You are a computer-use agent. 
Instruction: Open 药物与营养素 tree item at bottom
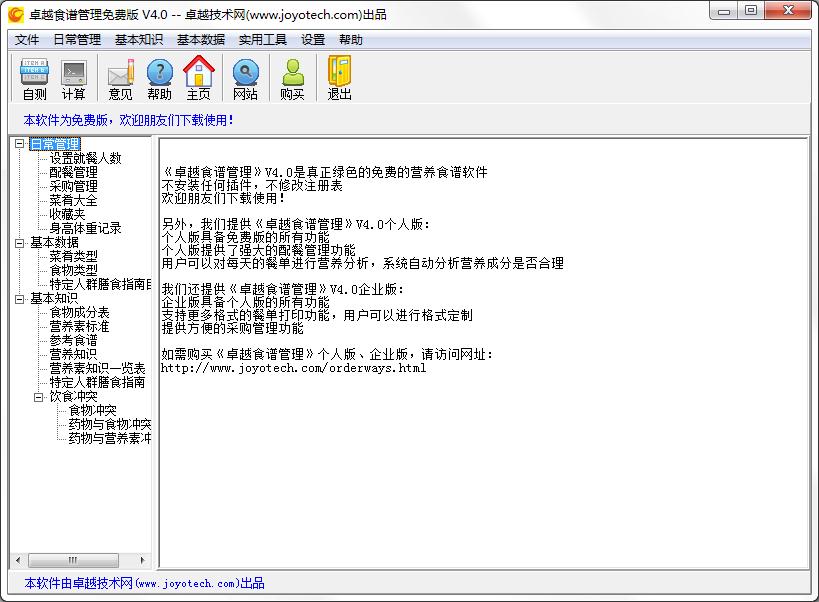(x=110, y=439)
